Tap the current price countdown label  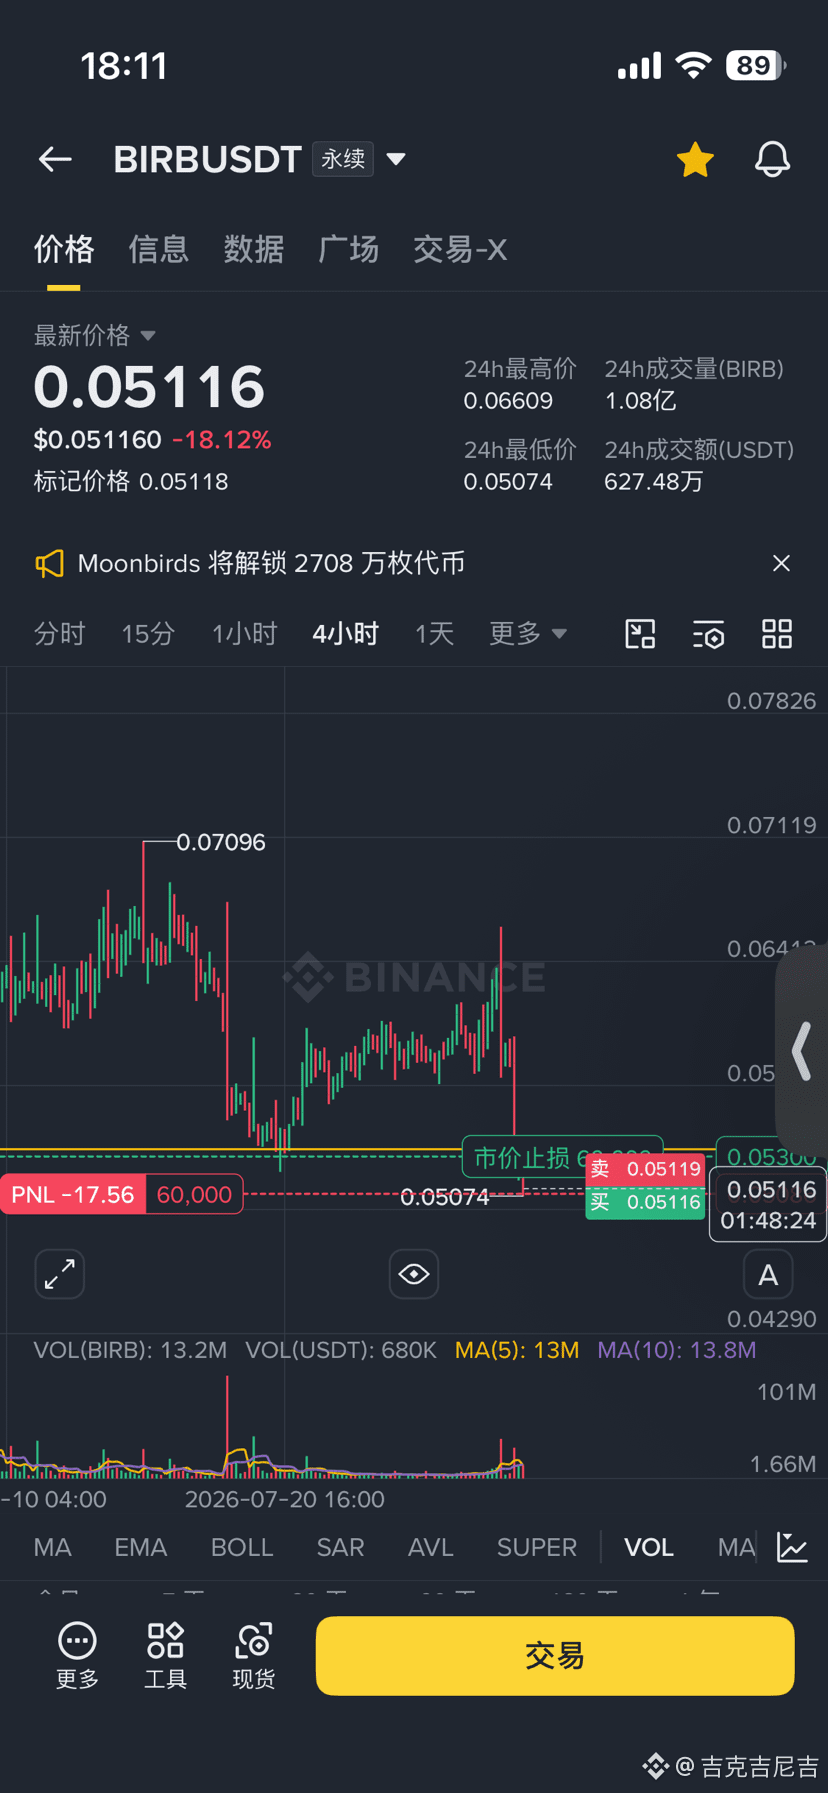pyautogui.click(x=768, y=1205)
